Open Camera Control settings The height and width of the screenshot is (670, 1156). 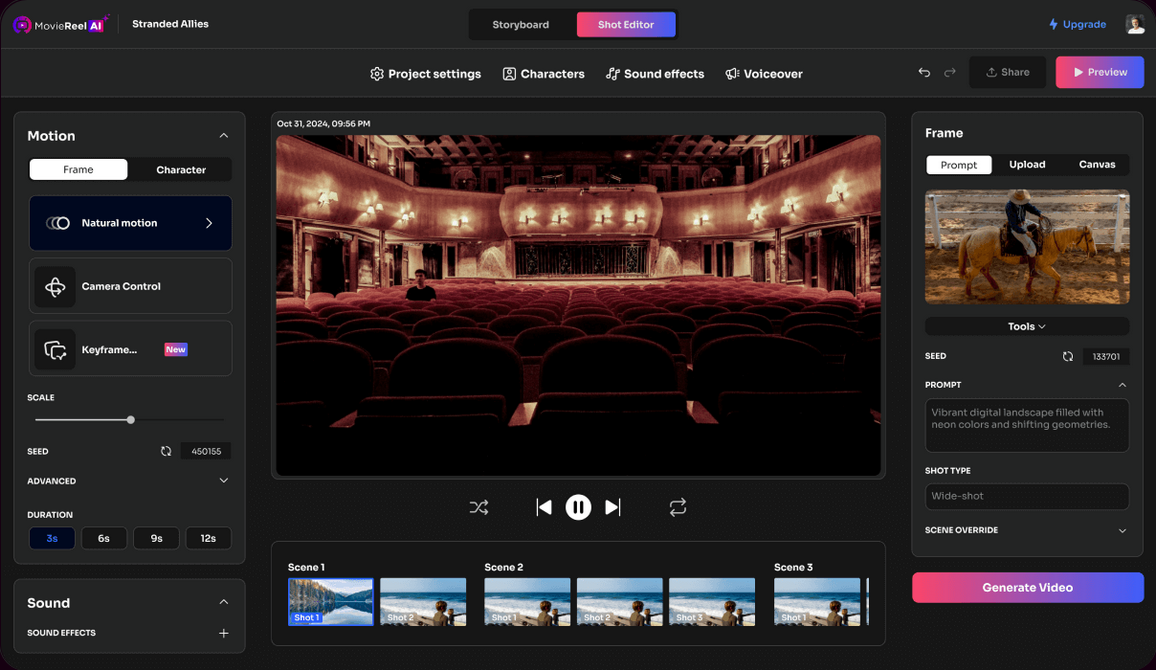[130, 287]
